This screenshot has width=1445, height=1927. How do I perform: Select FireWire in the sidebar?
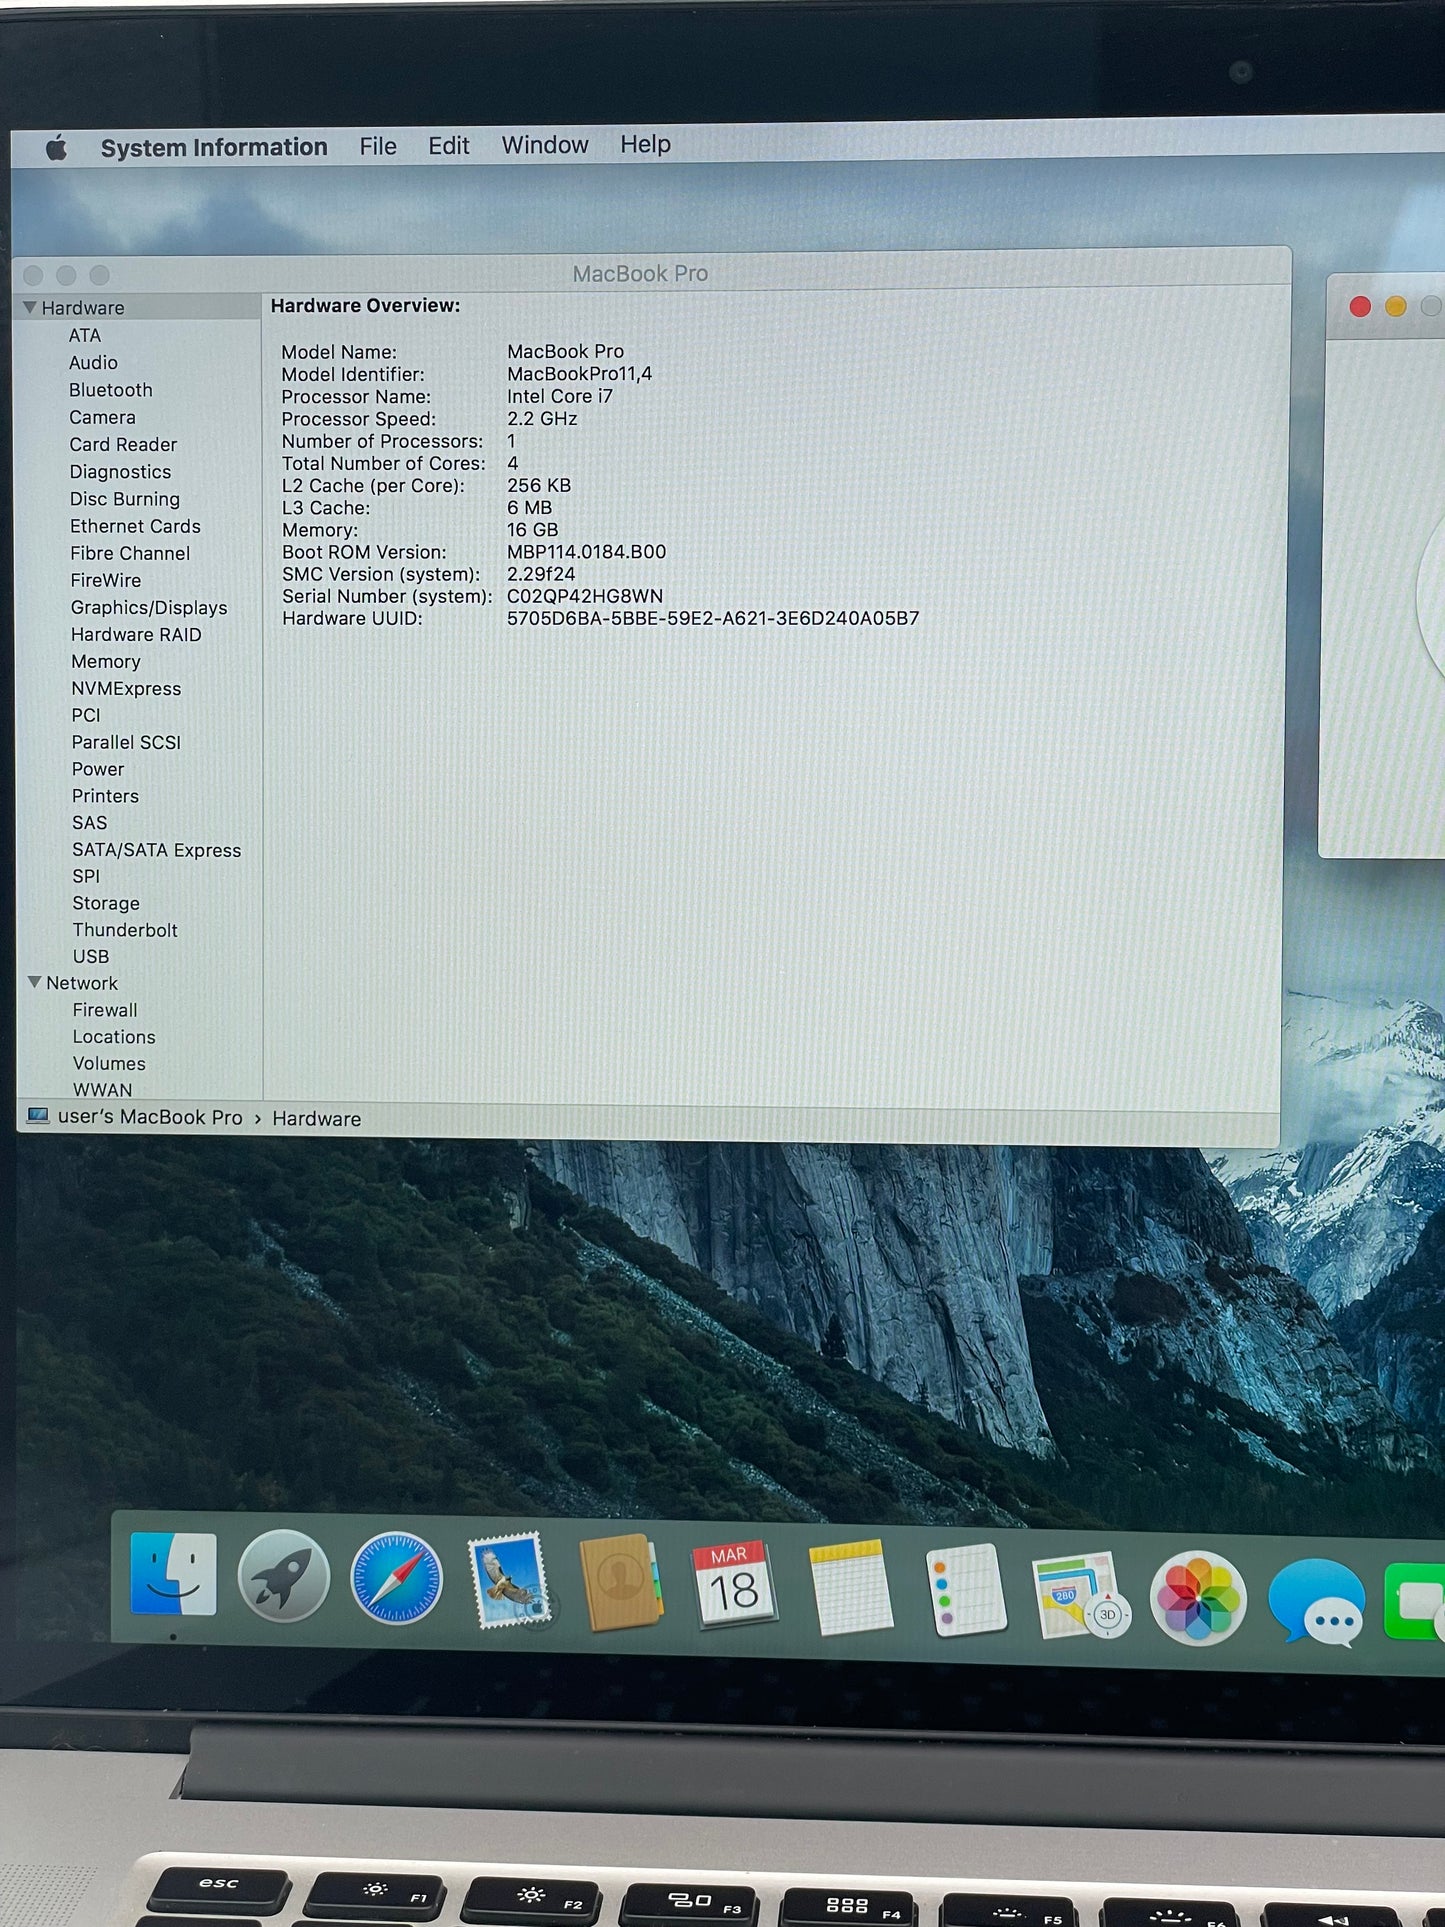point(106,579)
